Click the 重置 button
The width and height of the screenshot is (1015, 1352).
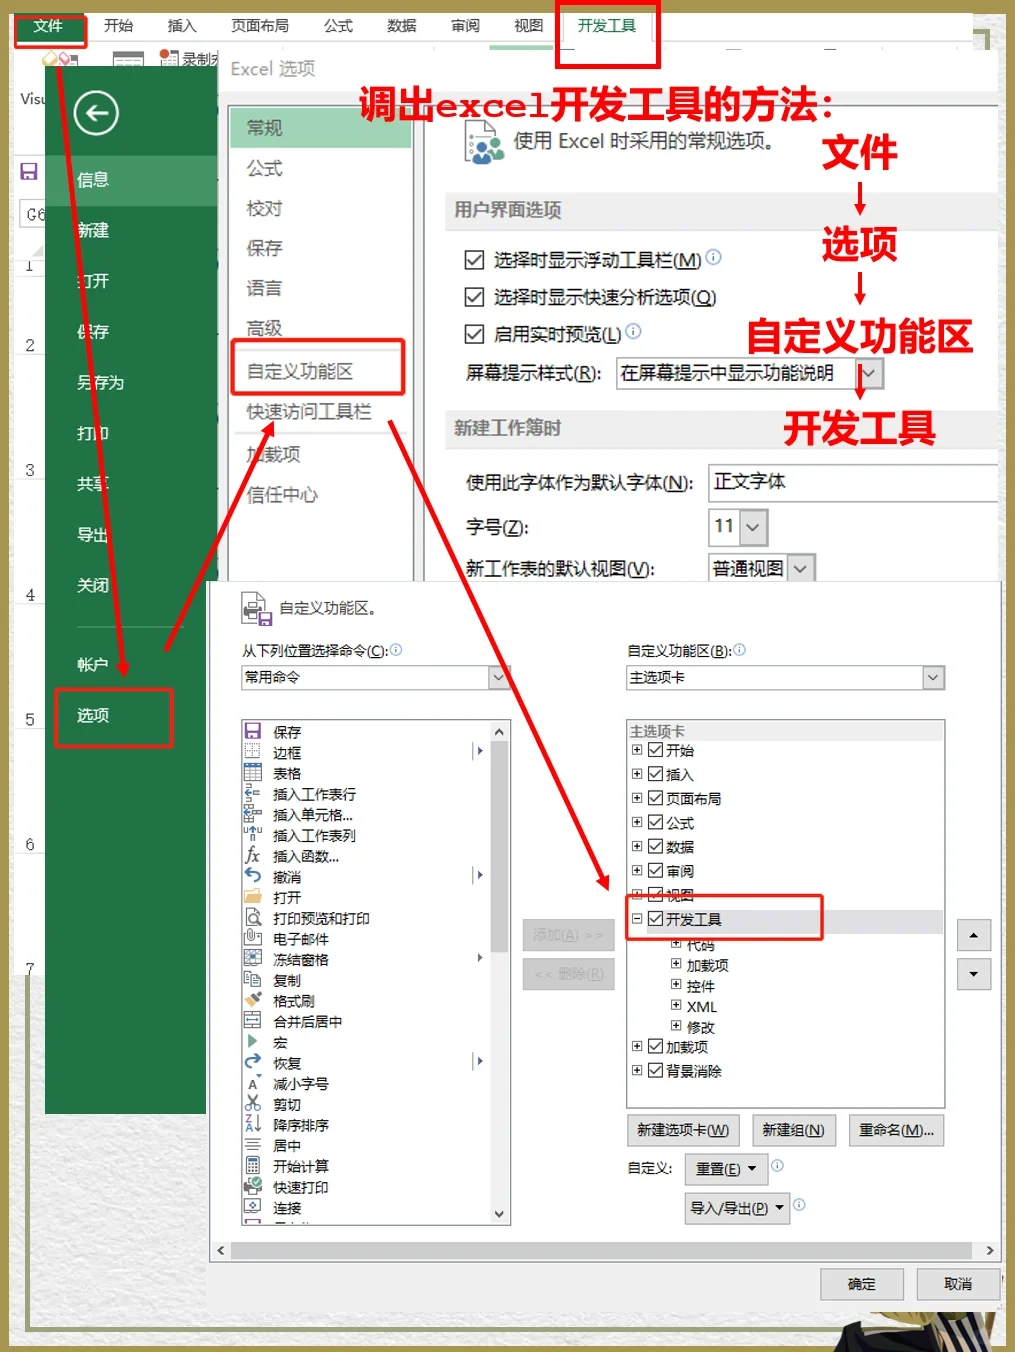[726, 1168]
